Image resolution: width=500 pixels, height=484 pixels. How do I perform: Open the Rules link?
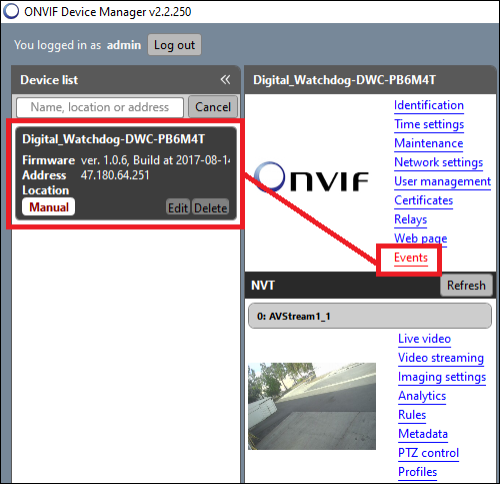412,415
